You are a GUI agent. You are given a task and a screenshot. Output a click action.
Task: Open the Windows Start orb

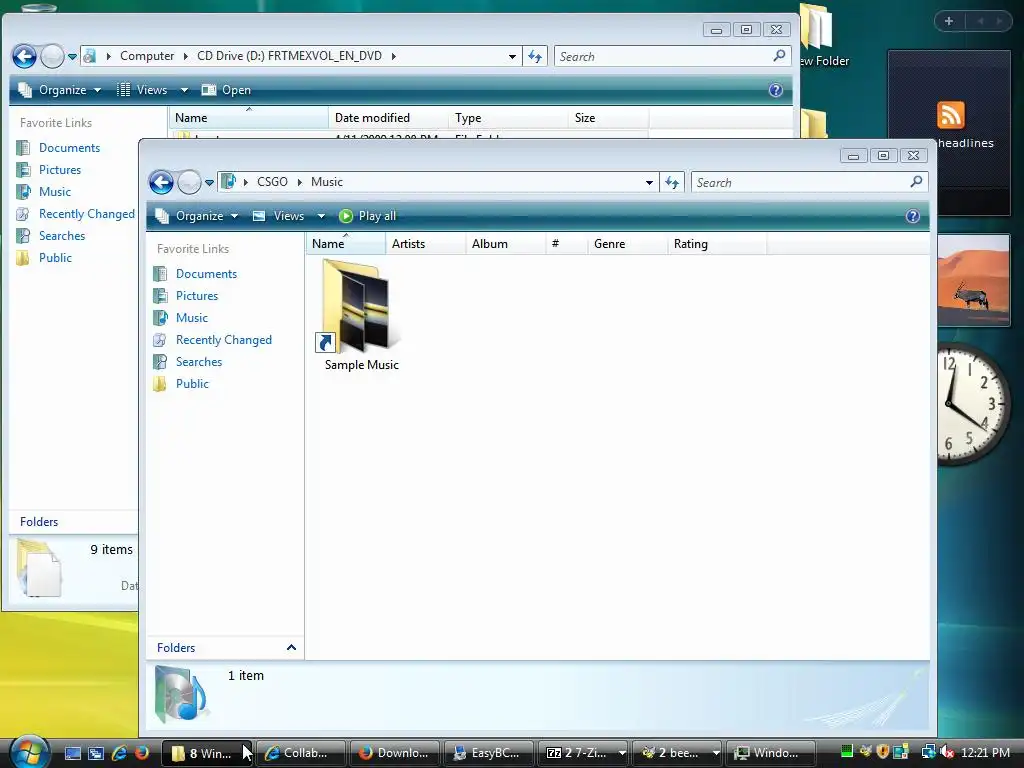pyautogui.click(x=29, y=752)
